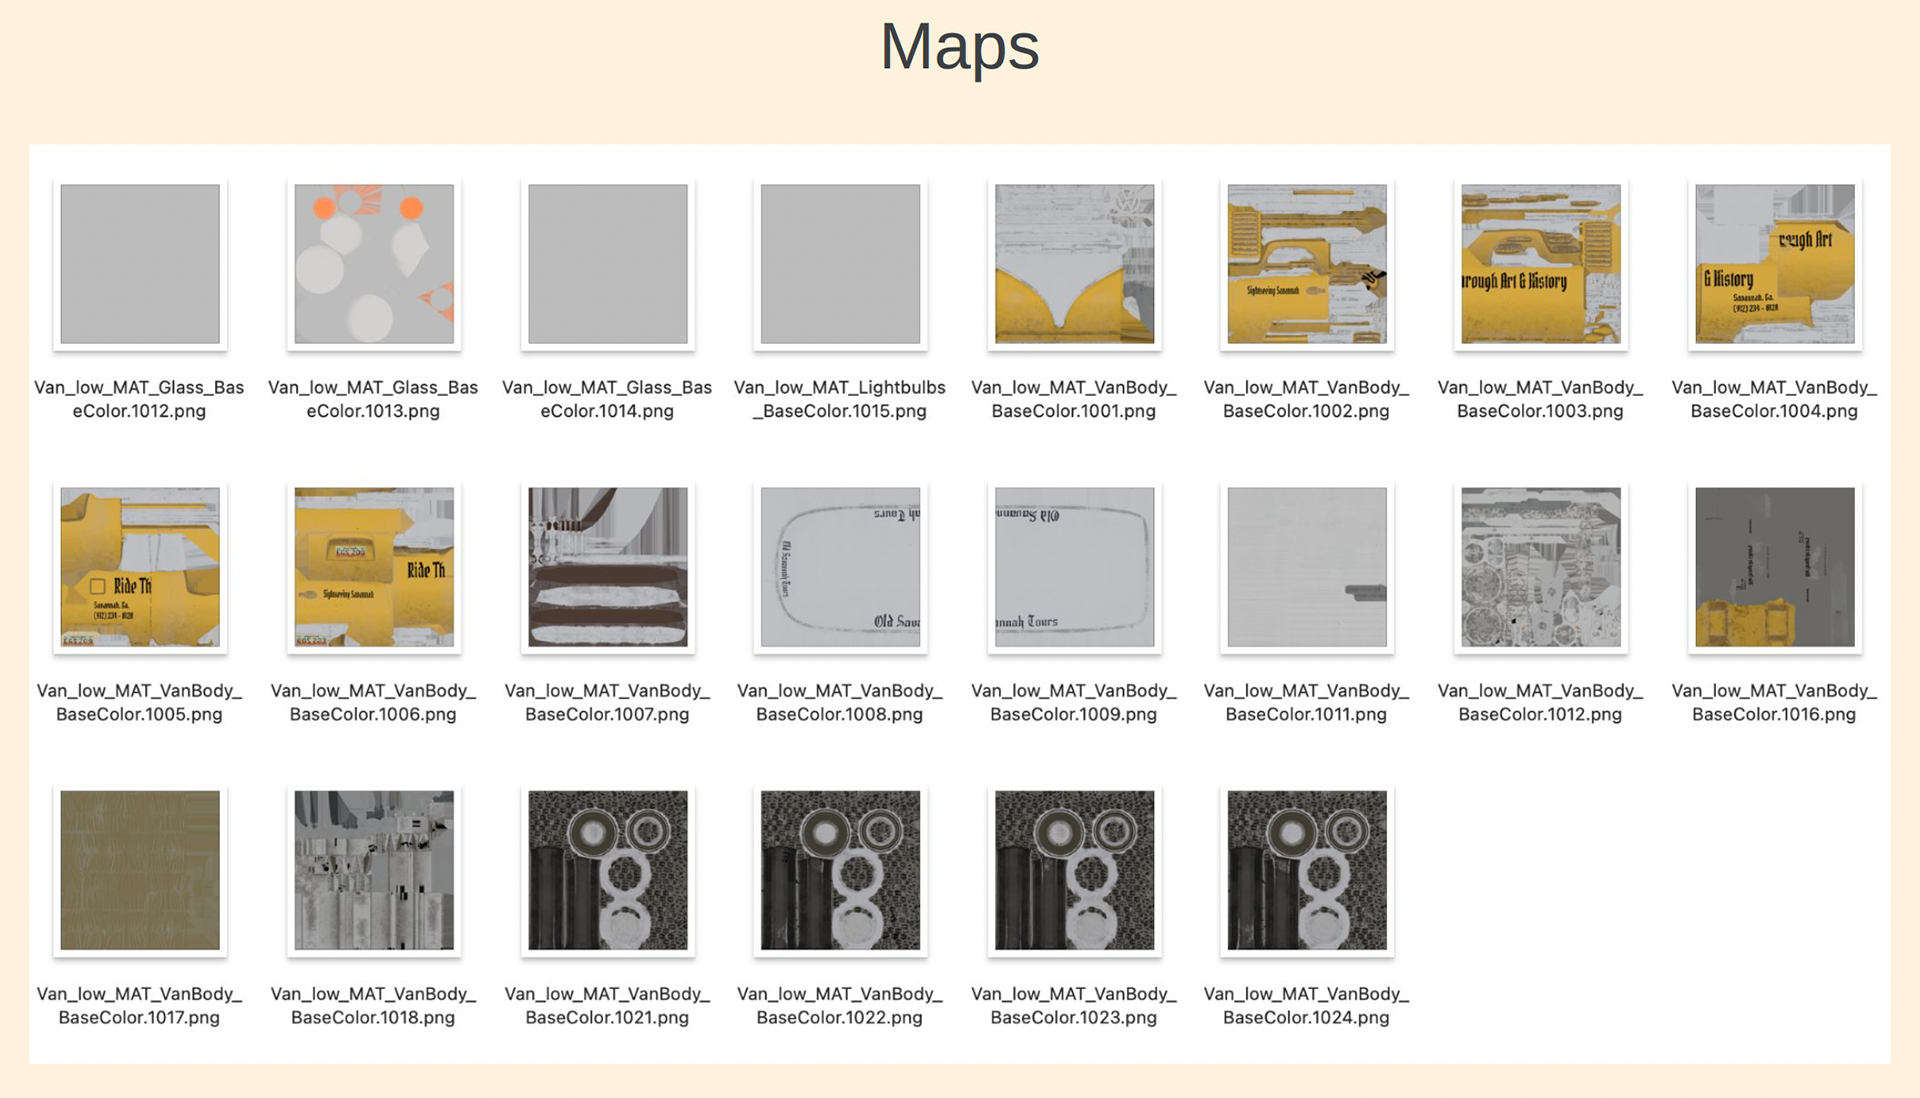Screen dimensions: 1920x1098
Task: Select the VanBody_BaseColor.1003 thumbnail
Action: [1540, 264]
